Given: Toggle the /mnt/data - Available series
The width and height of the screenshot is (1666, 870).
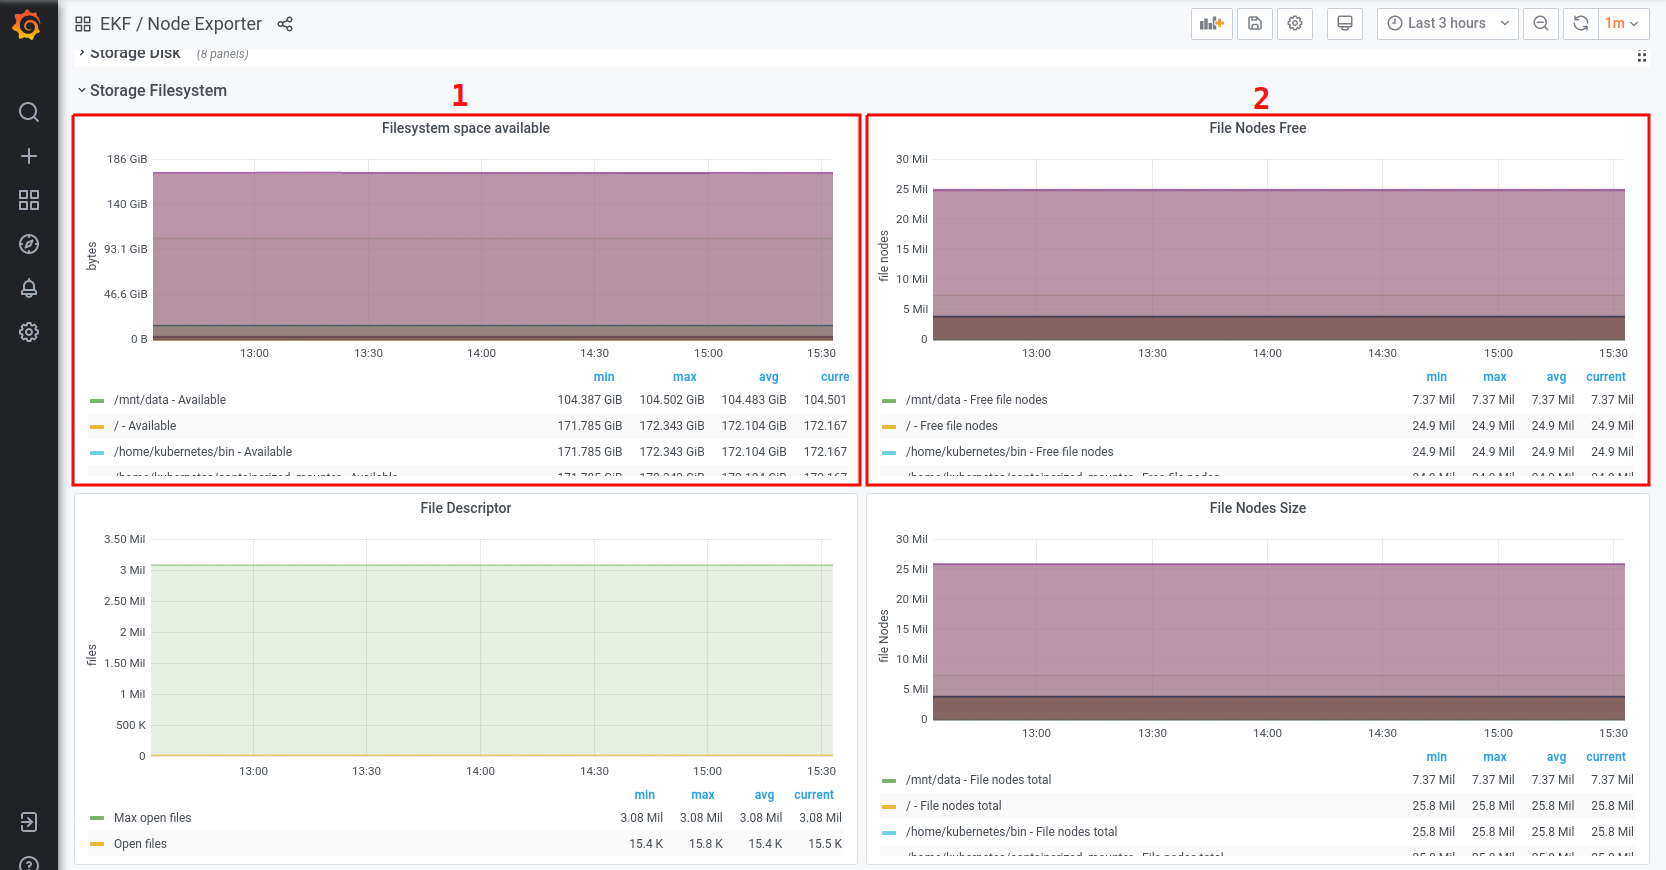Looking at the screenshot, I should pyautogui.click(x=170, y=400).
